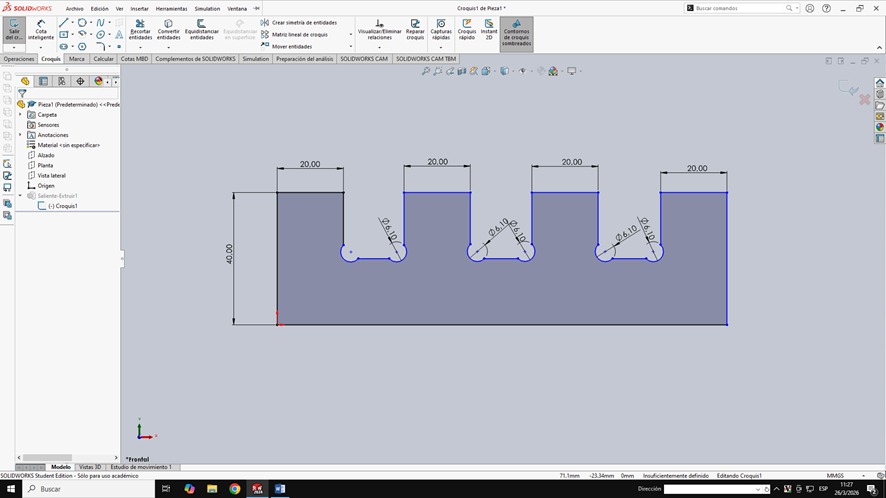Click the FeatureManager filter funnel icon

pyautogui.click(x=22, y=93)
